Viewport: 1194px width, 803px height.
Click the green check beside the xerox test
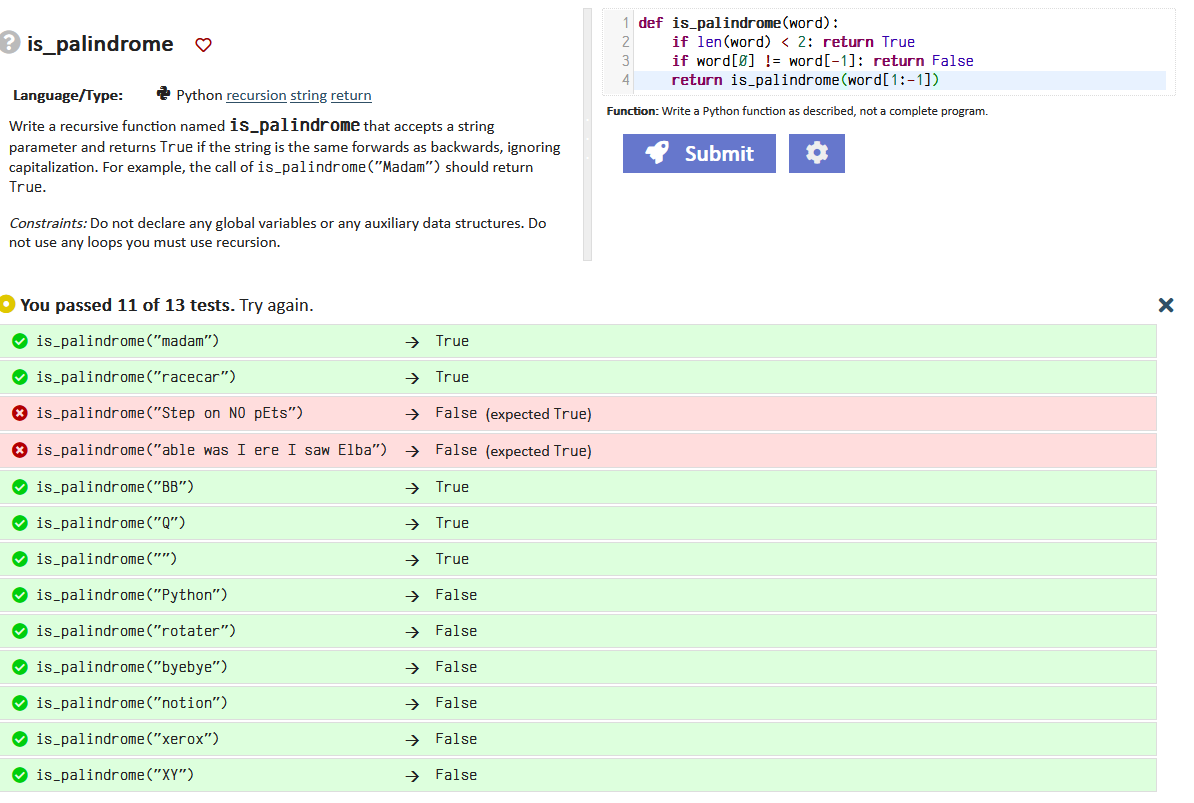pyautogui.click(x=19, y=738)
